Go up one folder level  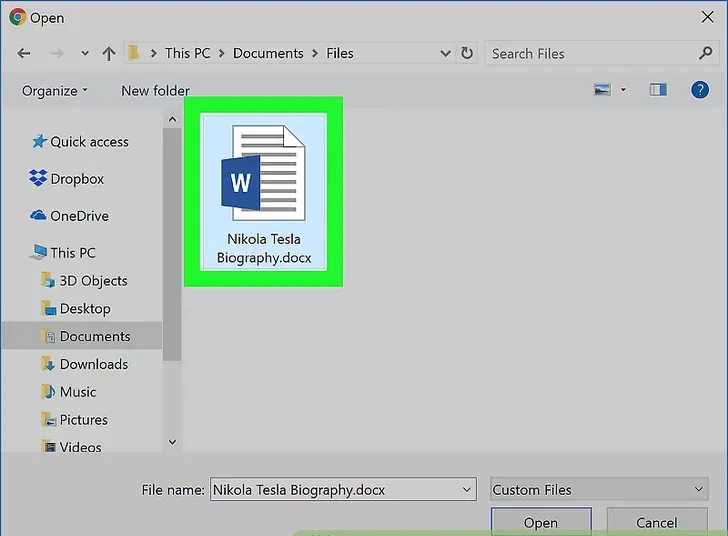(109, 53)
